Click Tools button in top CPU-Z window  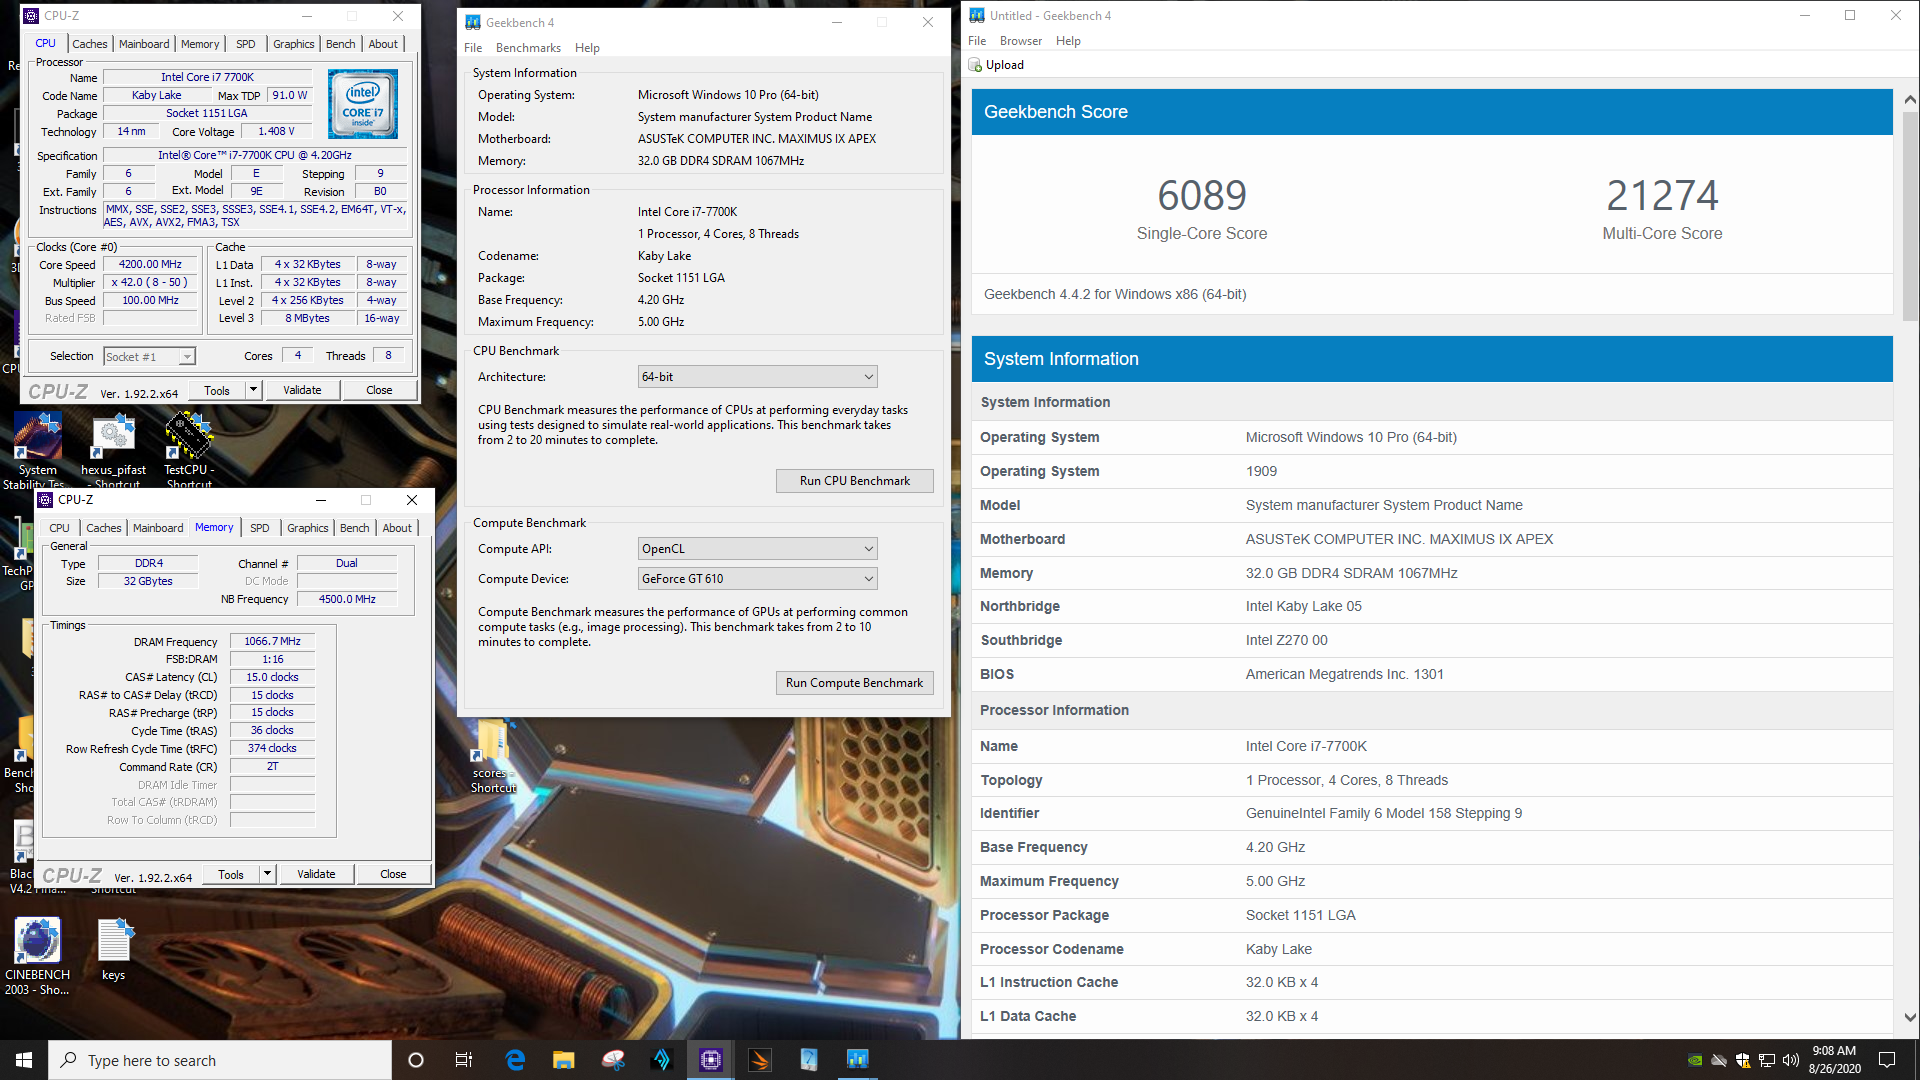tap(217, 390)
